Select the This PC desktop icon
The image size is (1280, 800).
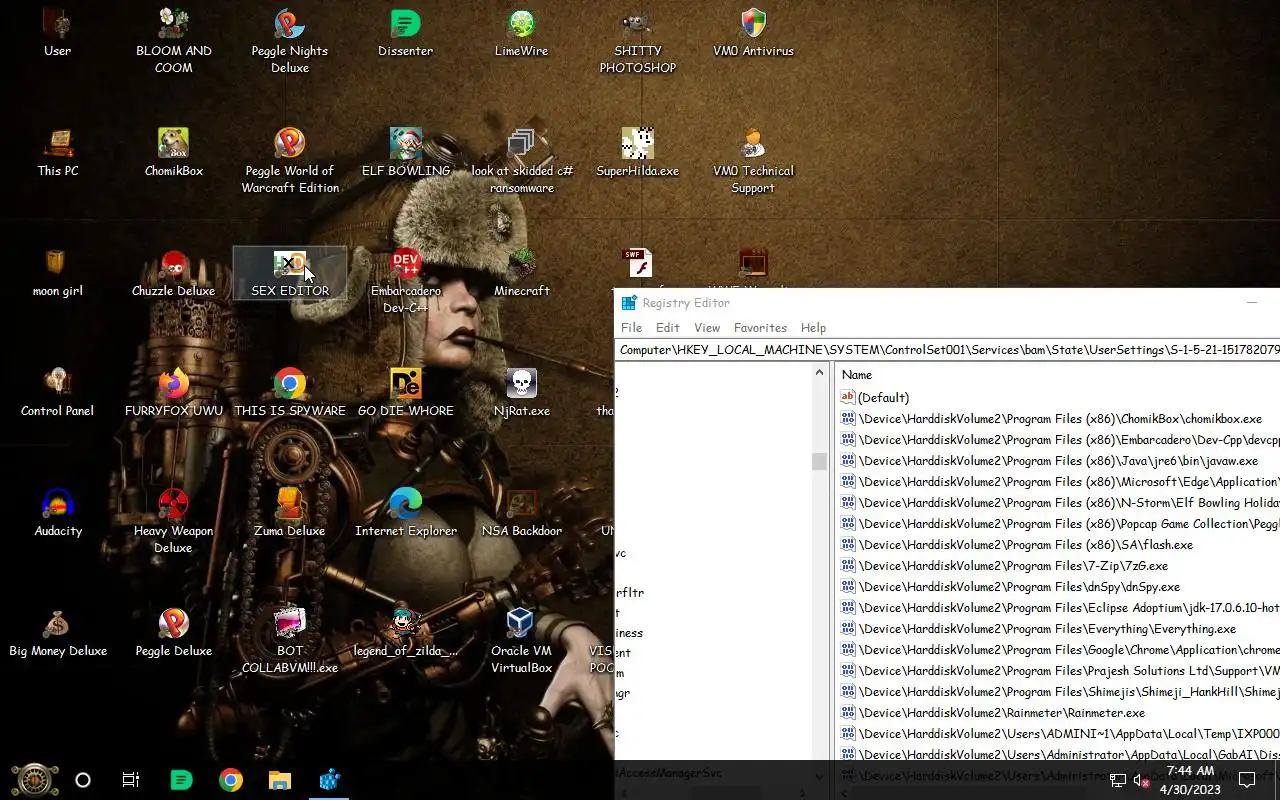coord(57,153)
